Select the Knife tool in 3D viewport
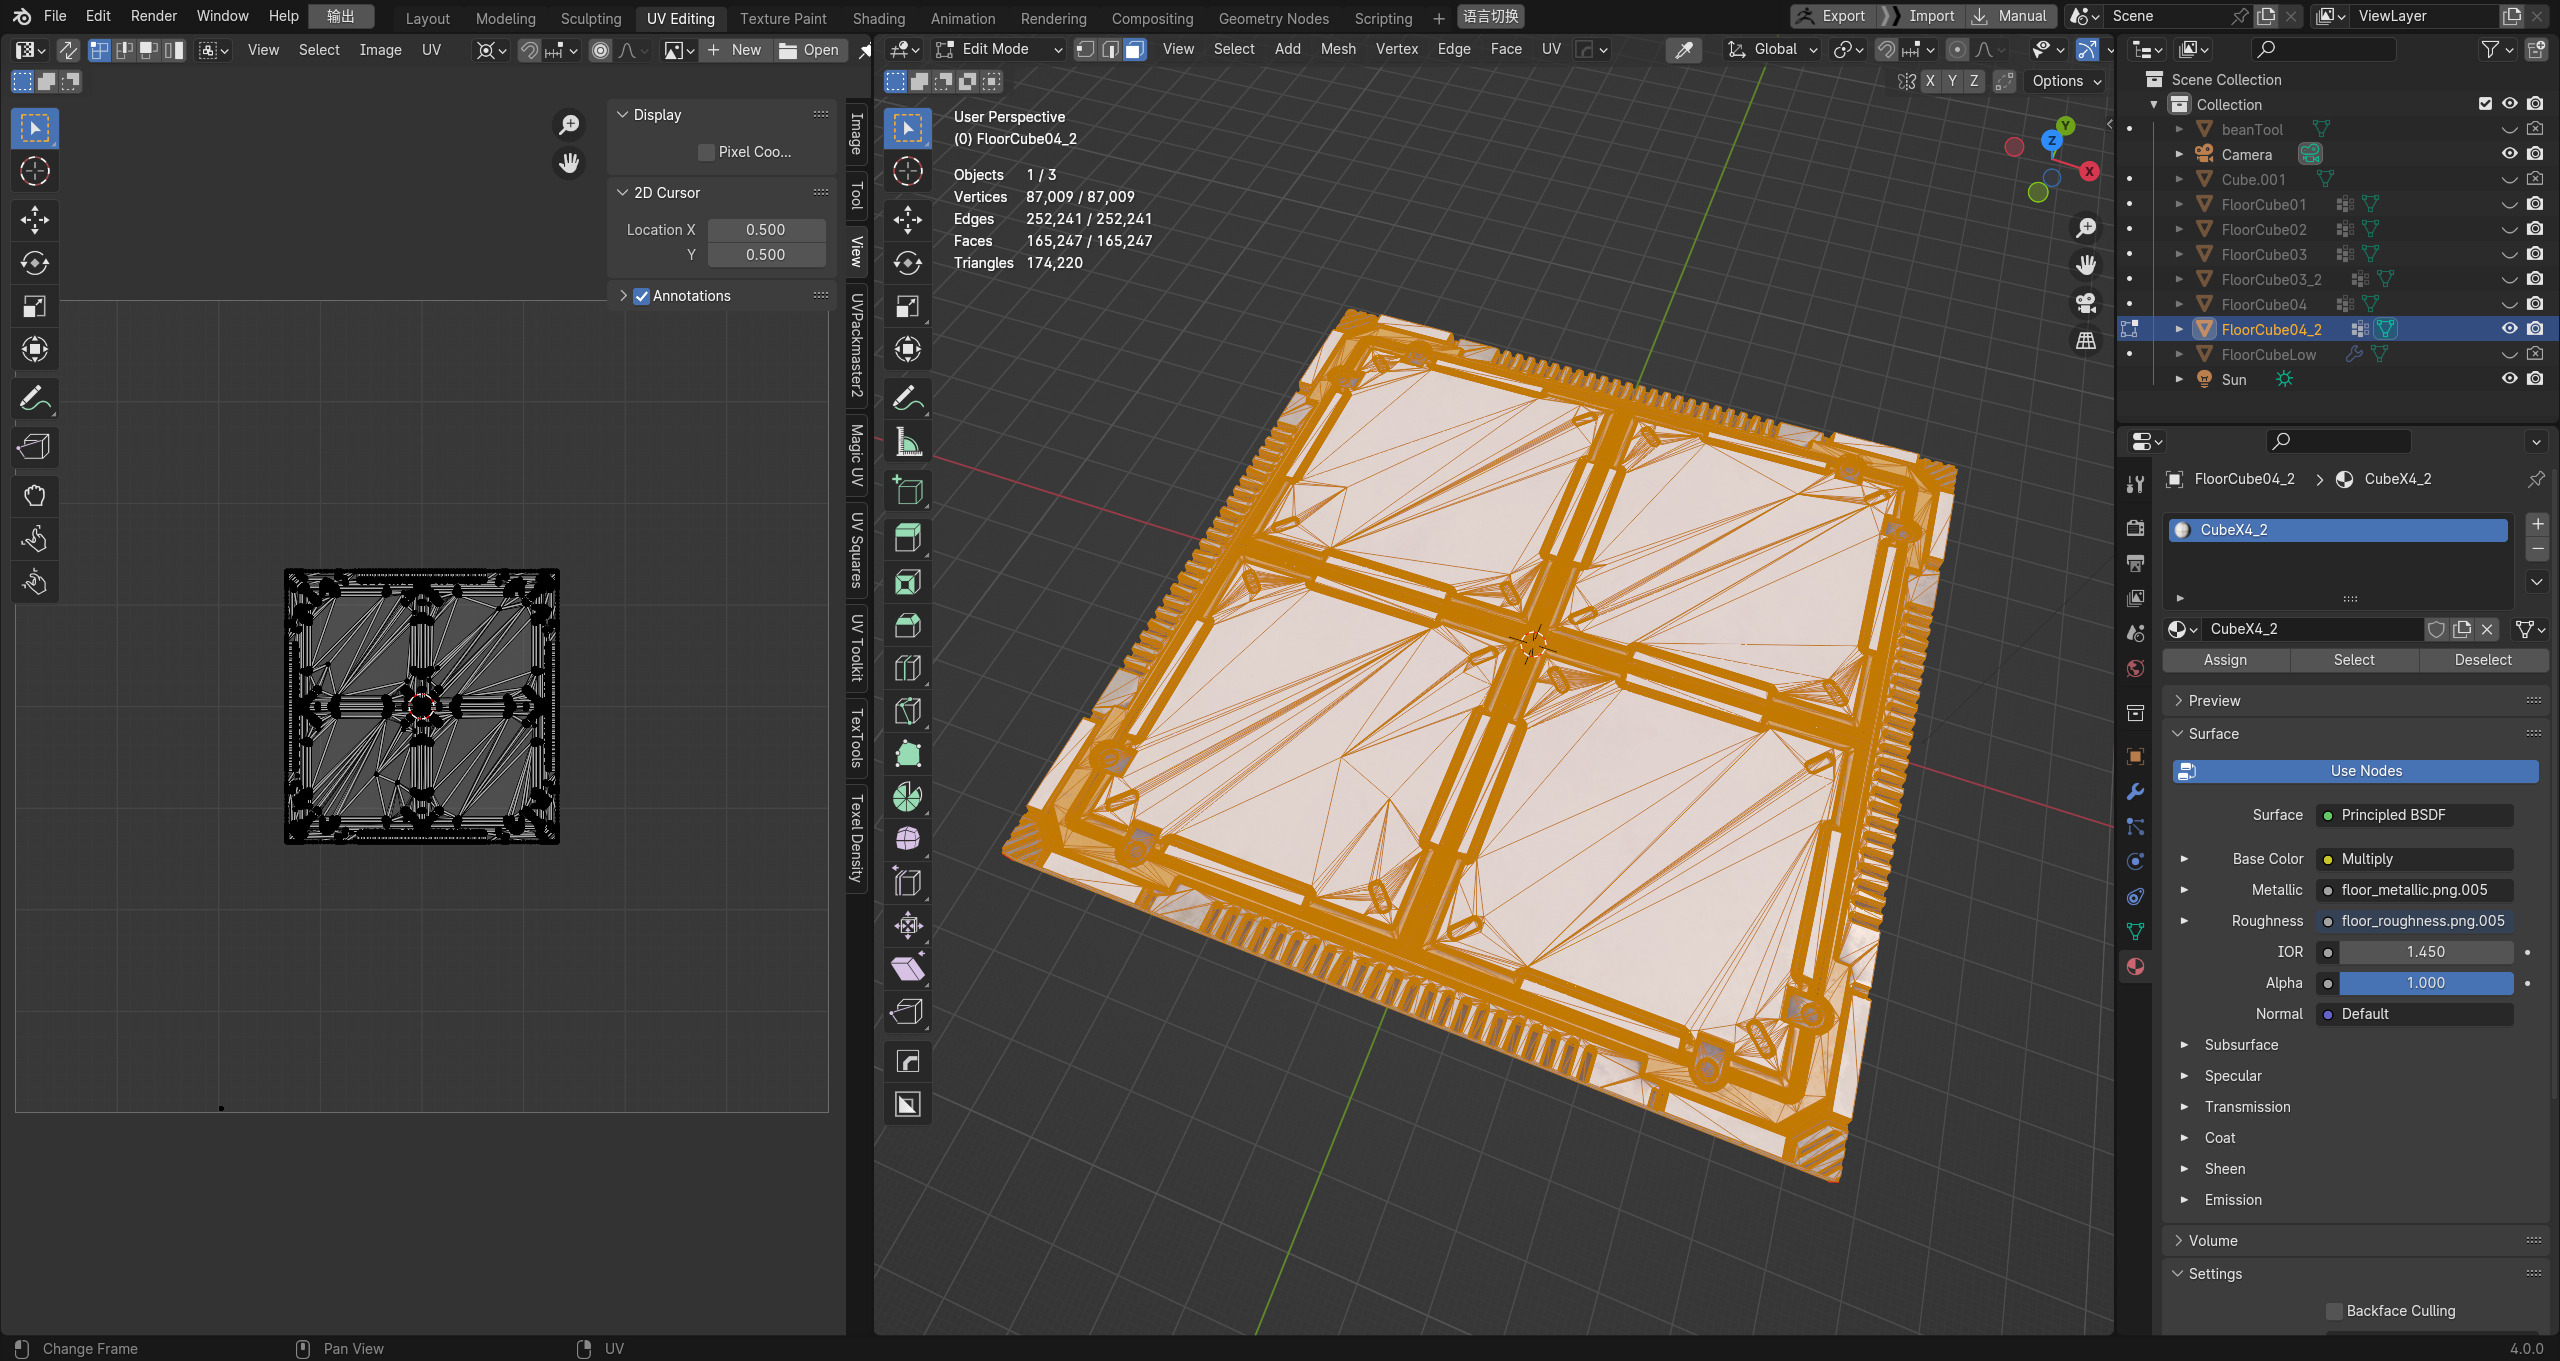The image size is (2560, 1361). tap(907, 711)
